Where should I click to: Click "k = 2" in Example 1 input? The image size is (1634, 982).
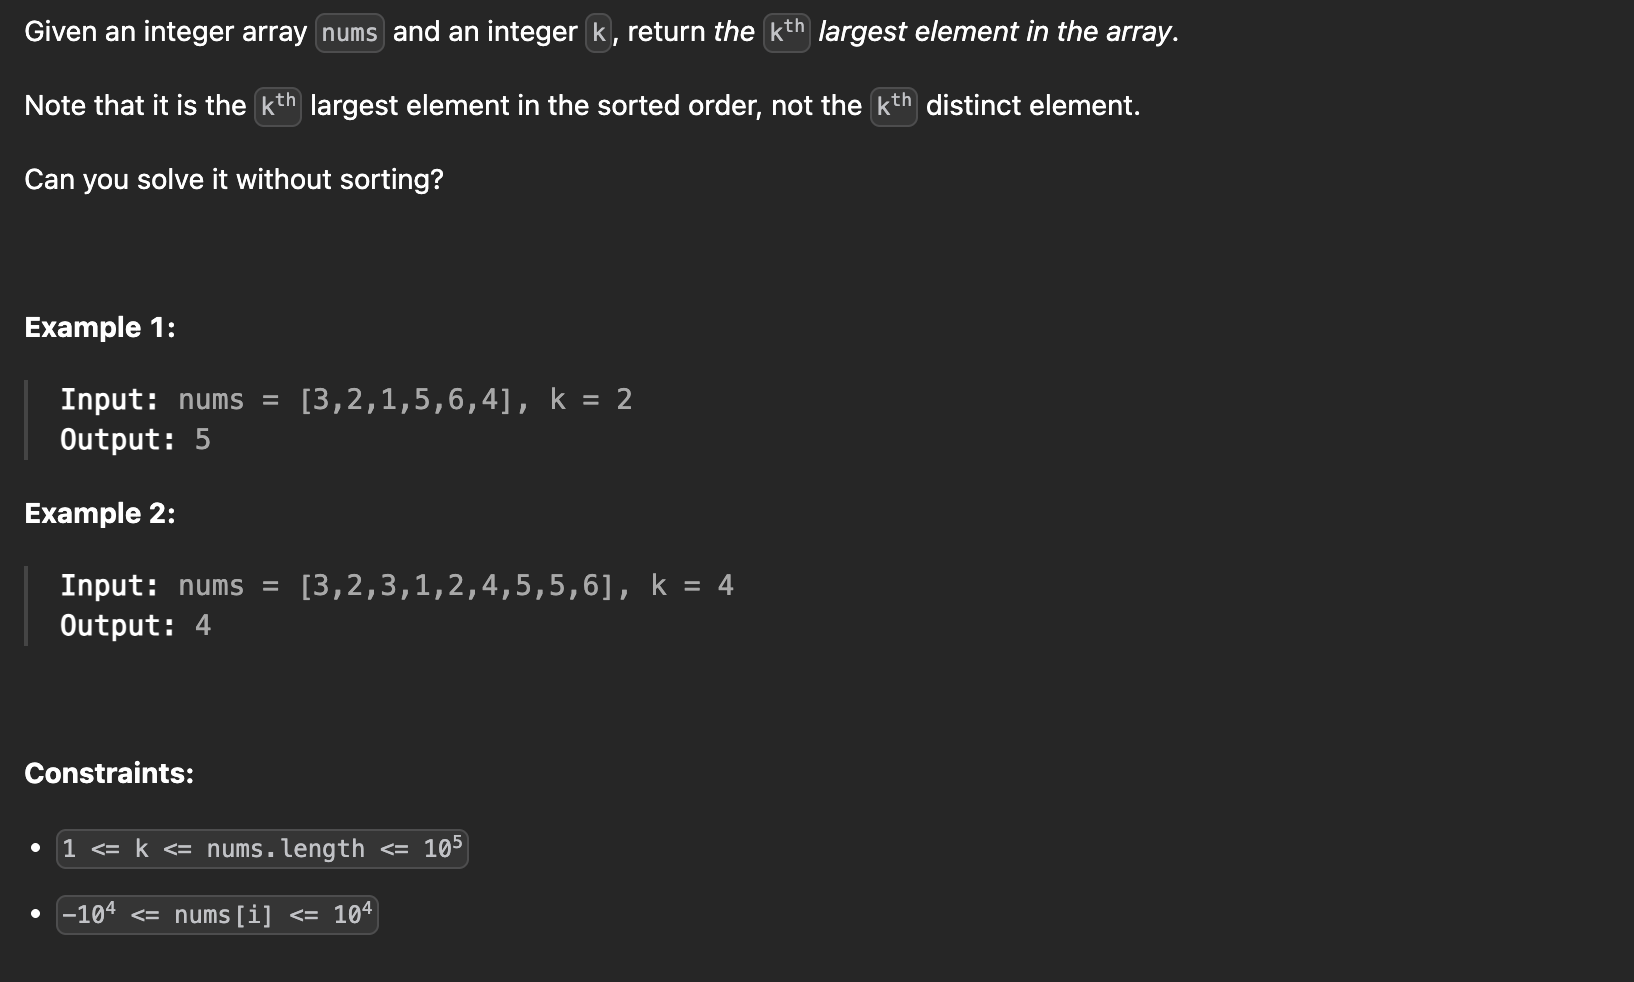pos(591,400)
